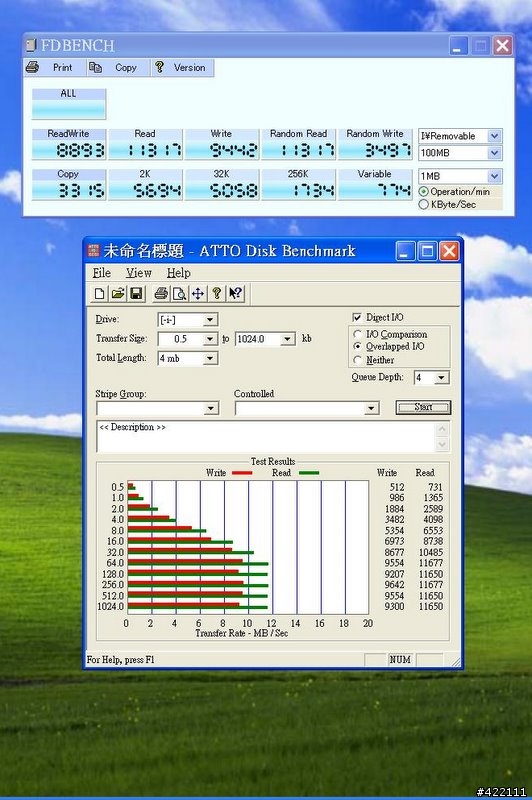The width and height of the screenshot is (532, 800).
Task: Toggle the Direct I/O checkbox
Action: click(x=357, y=317)
